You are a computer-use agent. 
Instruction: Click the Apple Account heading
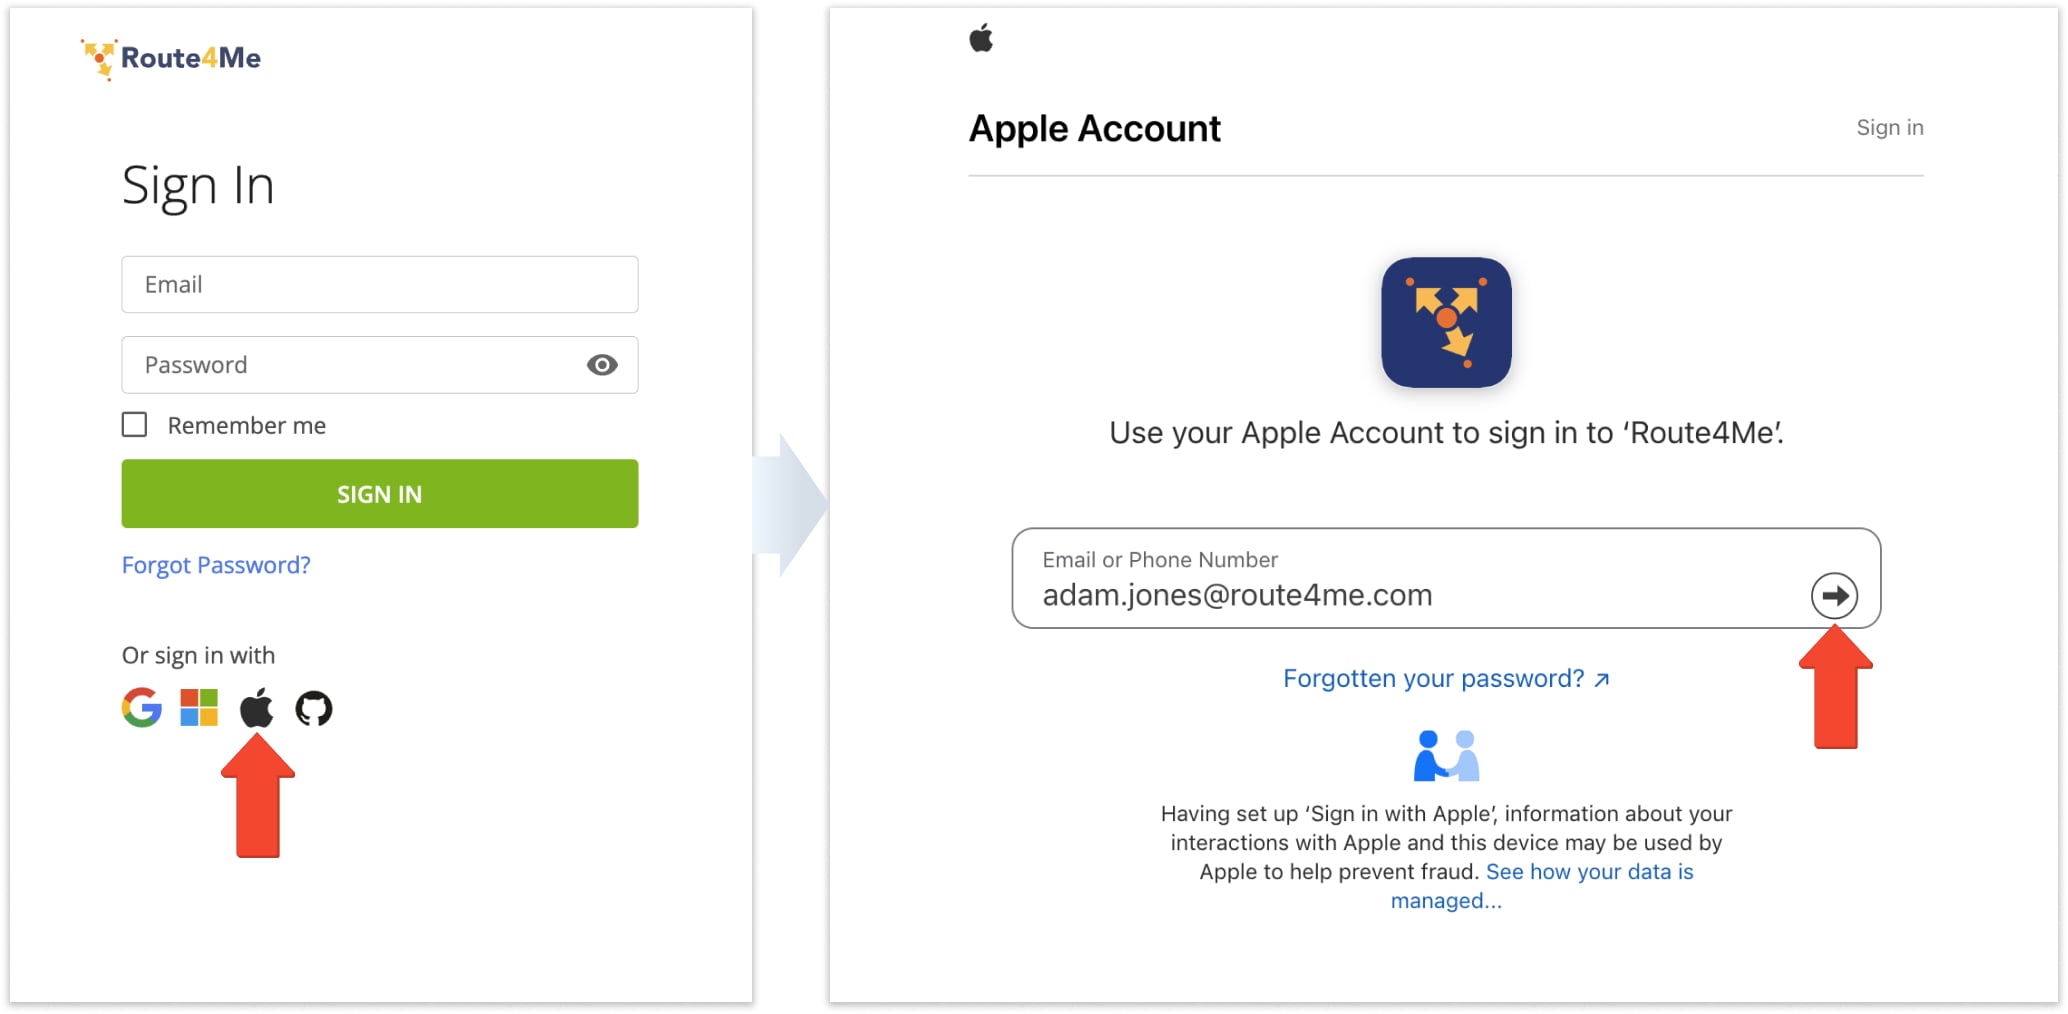[x=1095, y=129]
